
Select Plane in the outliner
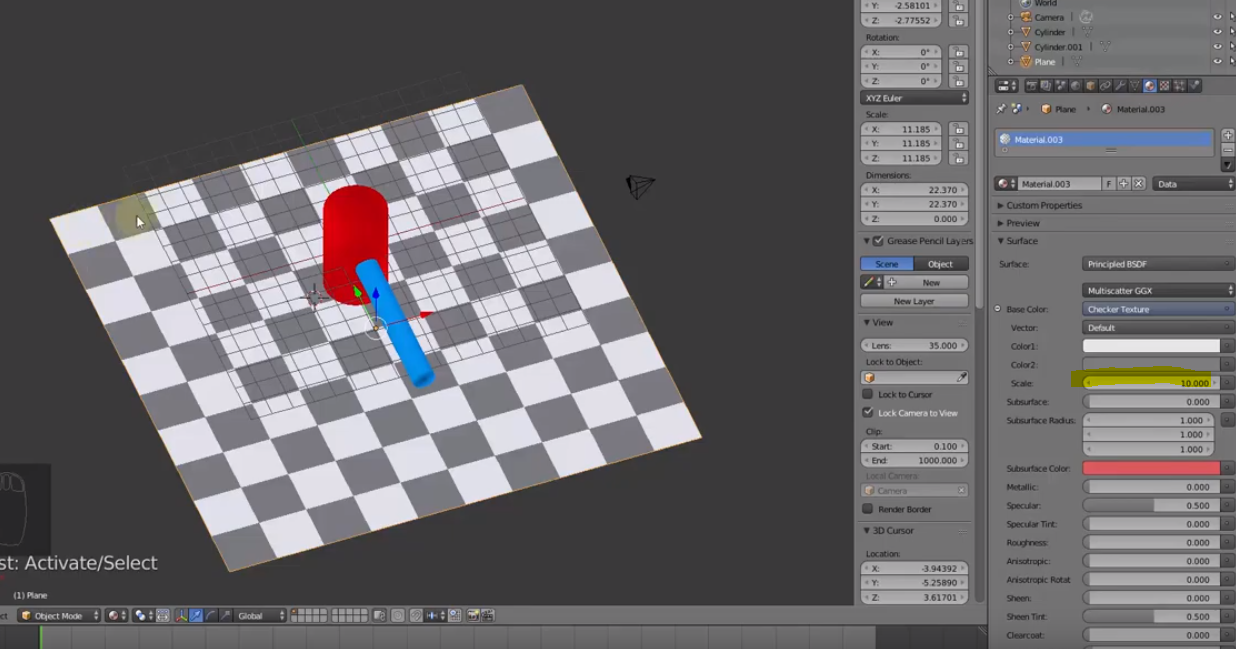coord(1045,62)
